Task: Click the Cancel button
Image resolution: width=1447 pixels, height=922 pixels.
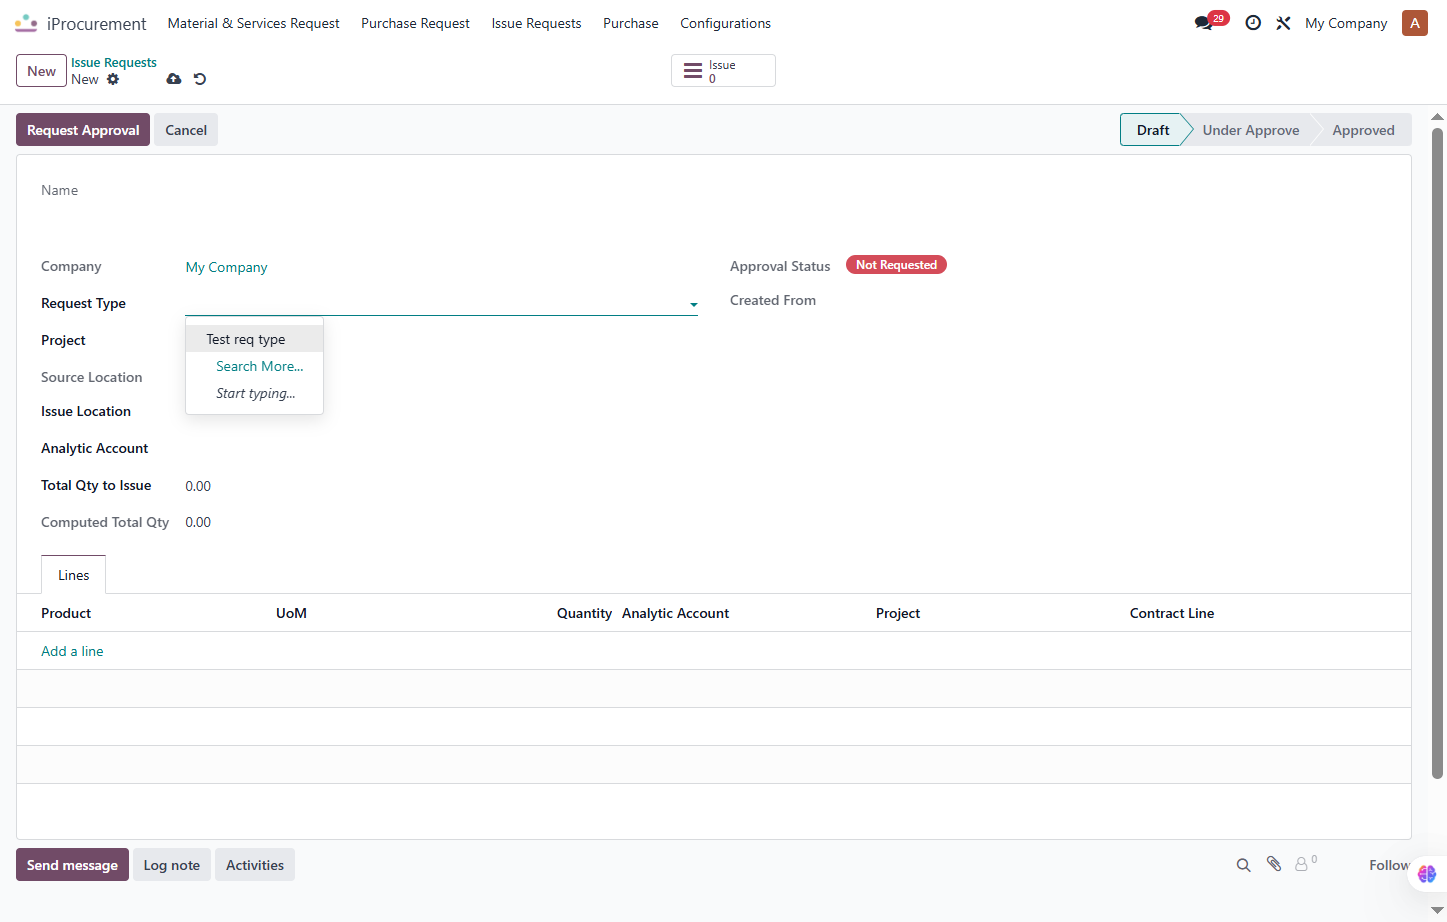Action: 186,130
